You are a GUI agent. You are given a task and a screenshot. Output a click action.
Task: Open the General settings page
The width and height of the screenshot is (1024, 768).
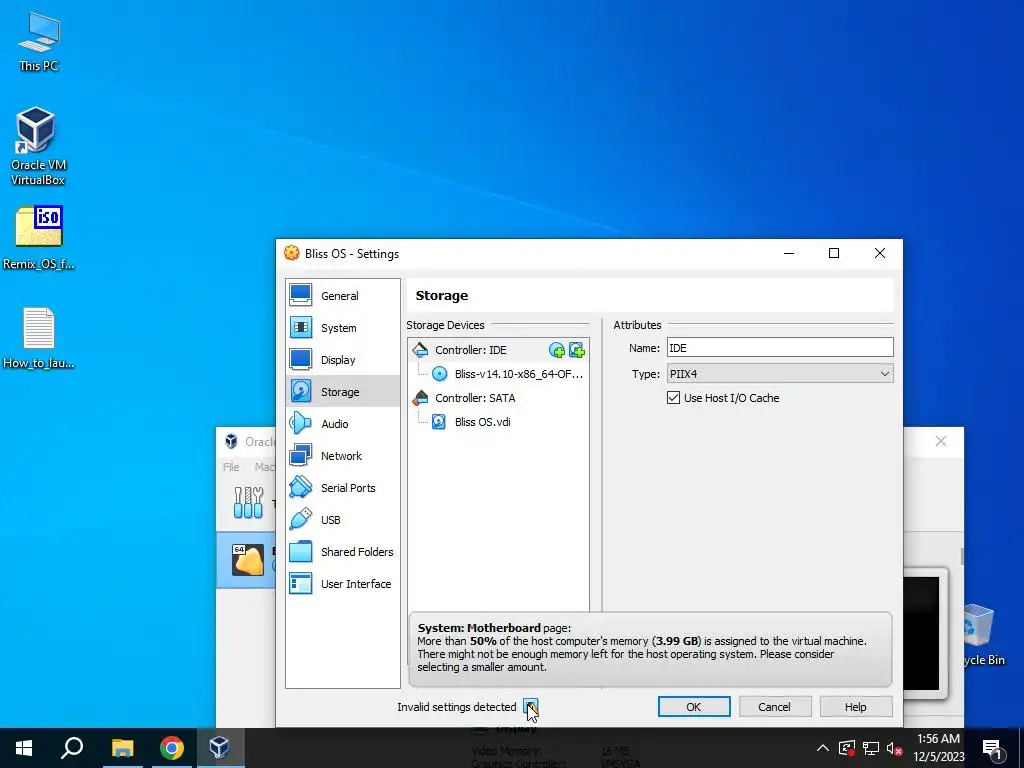tap(342, 296)
